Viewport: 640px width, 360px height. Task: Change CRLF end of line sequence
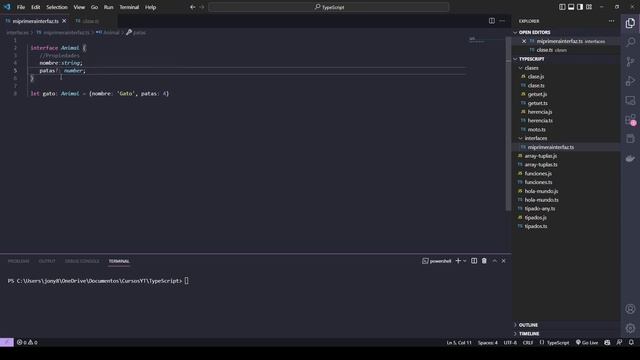528,342
